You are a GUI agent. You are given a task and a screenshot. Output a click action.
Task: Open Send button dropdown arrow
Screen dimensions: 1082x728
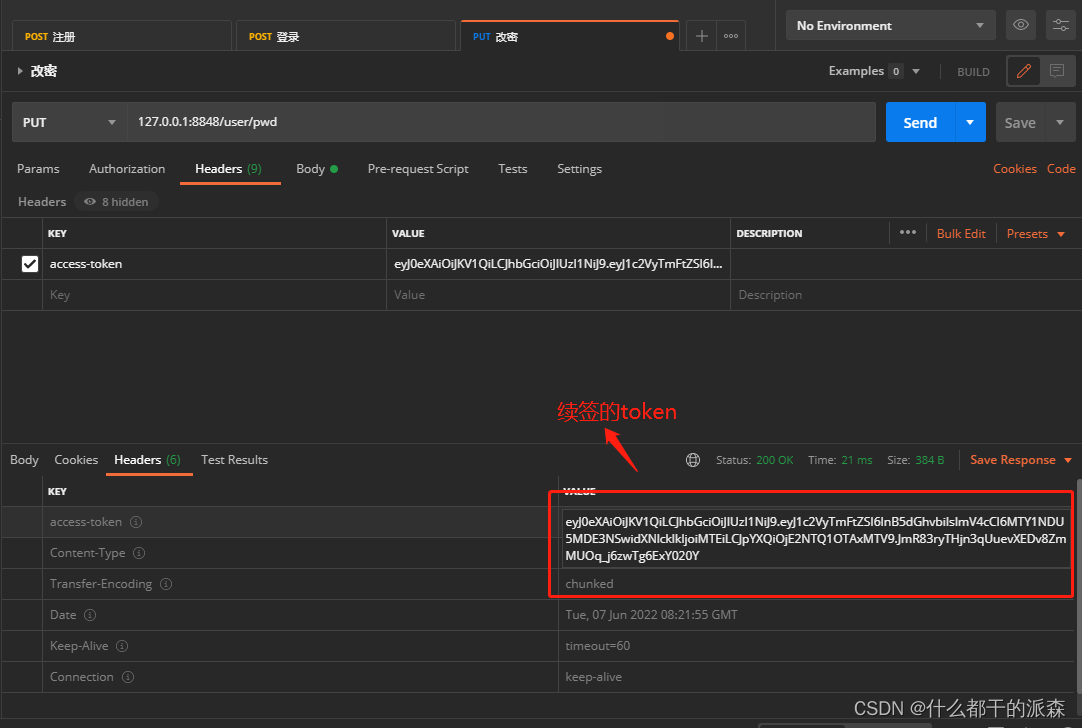point(970,122)
